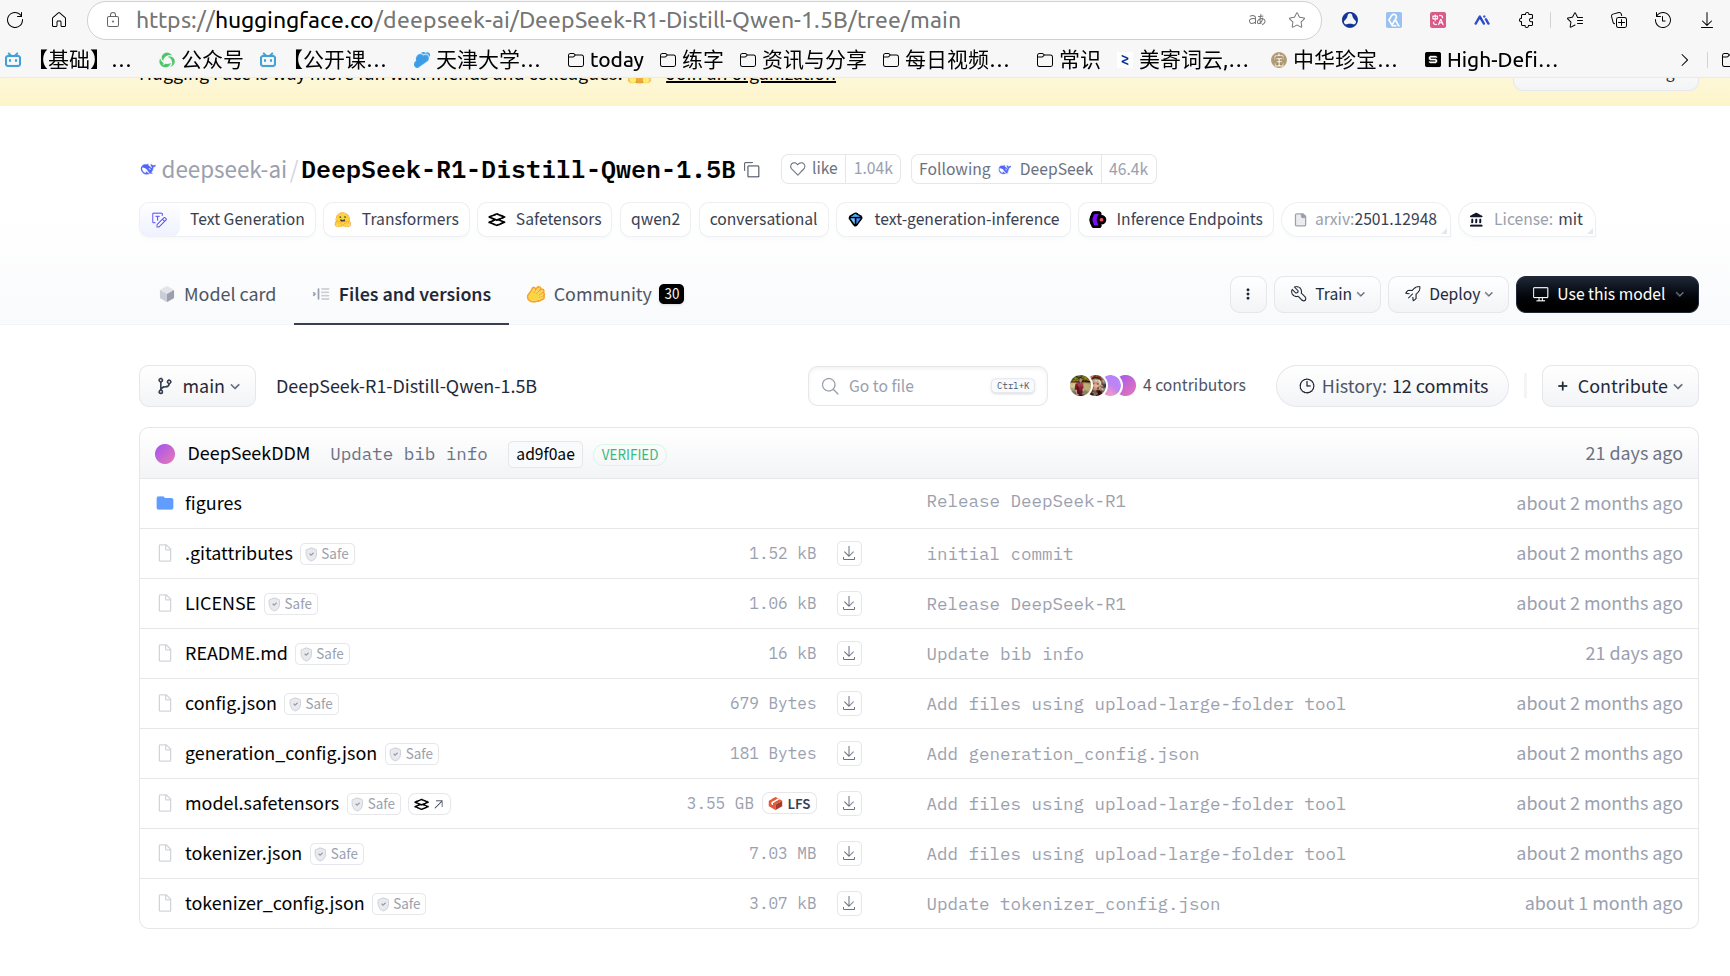Download the config.json file
The width and height of the screenshot is (1730, 976).
point(849,703)
